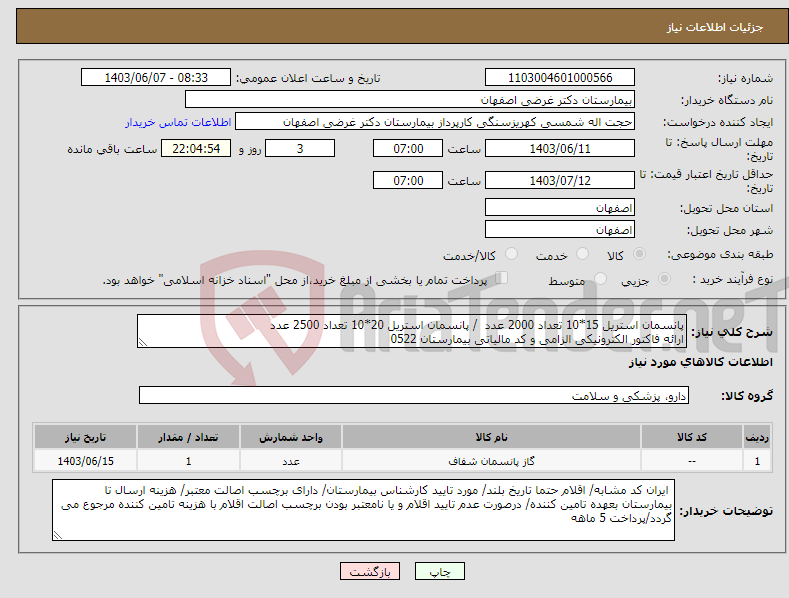789x598 pixels.
Task: Click the delivery province field اصفهان
Action: 560,207
